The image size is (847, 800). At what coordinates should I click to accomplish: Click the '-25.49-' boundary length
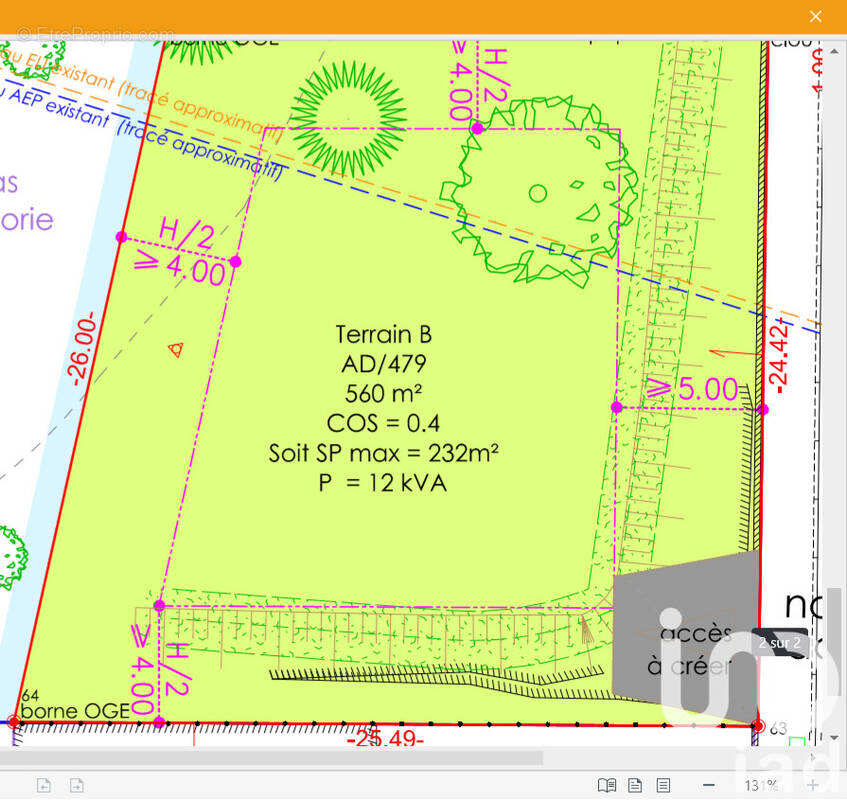pos(385,738)
